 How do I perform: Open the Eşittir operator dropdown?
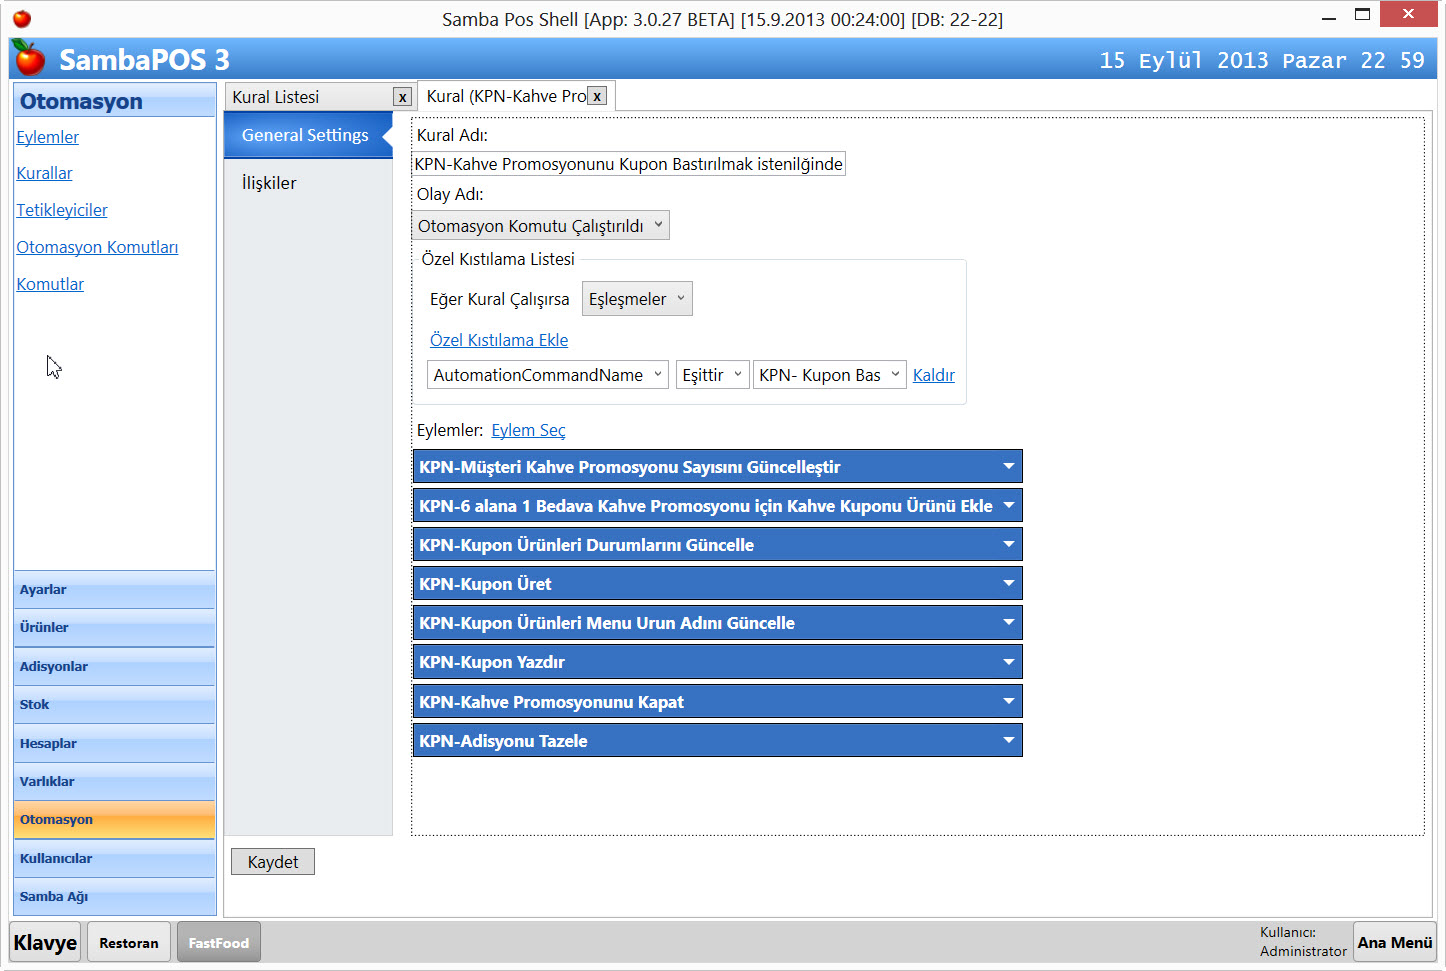(712, 375)
